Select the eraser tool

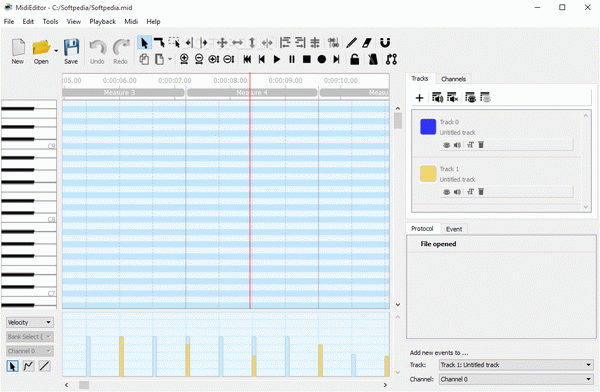click(367, 43)
